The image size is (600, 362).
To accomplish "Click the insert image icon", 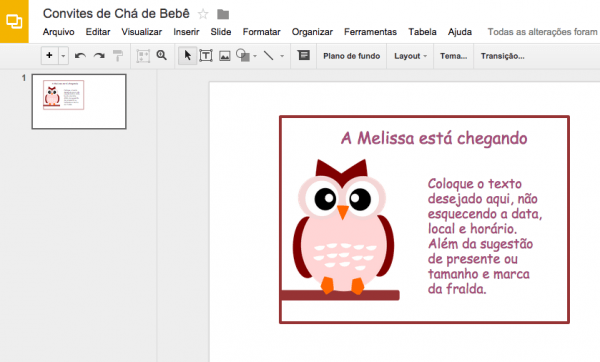I will [225, 56].
